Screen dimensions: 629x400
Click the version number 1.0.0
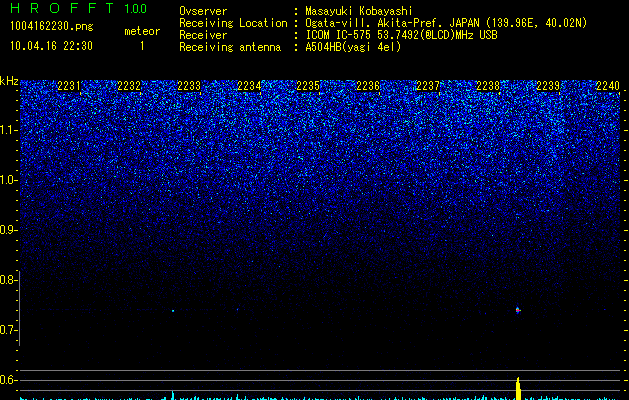pyautogui.click(x=135, y=9)
